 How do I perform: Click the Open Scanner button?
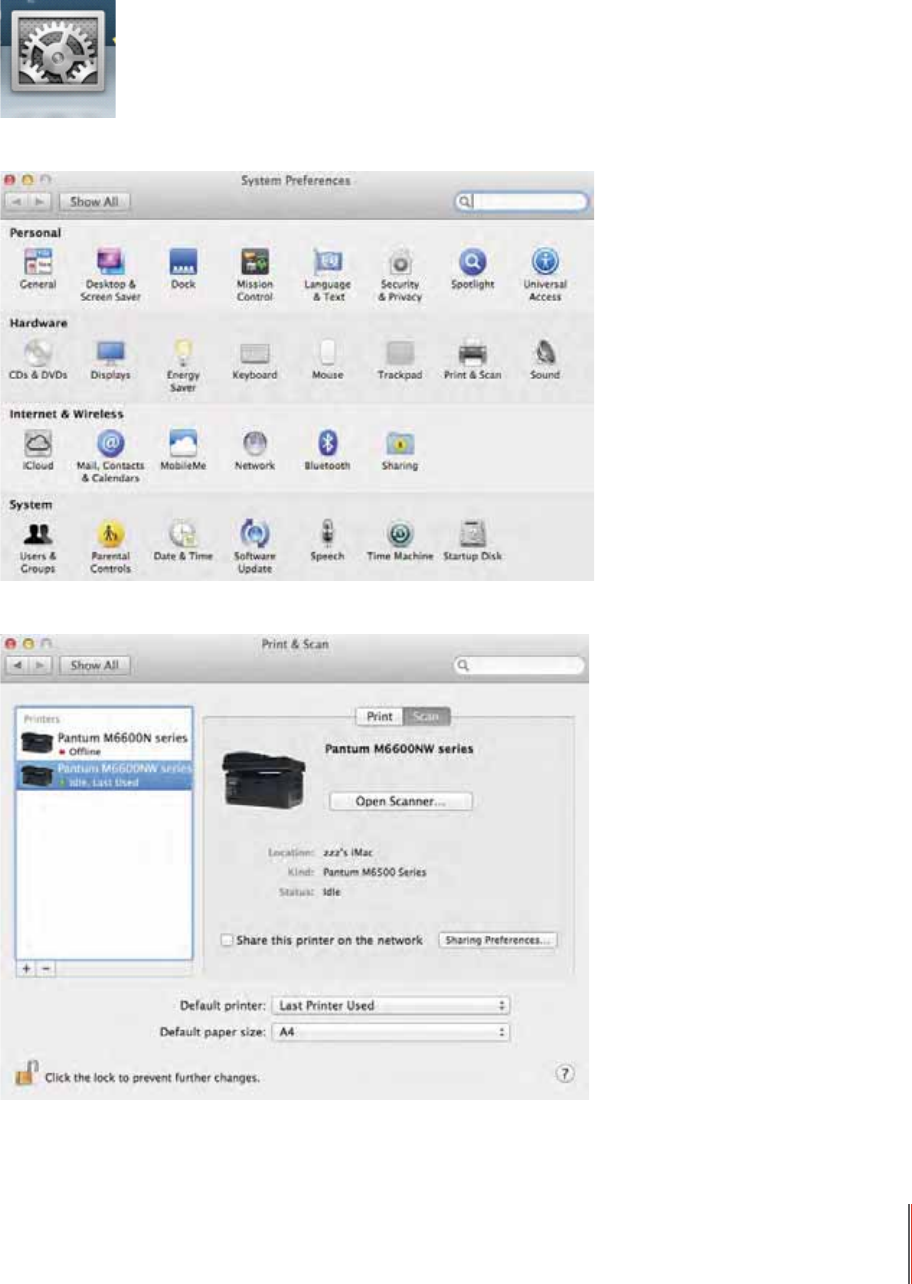pyautogui.click(x=400, y=801)
